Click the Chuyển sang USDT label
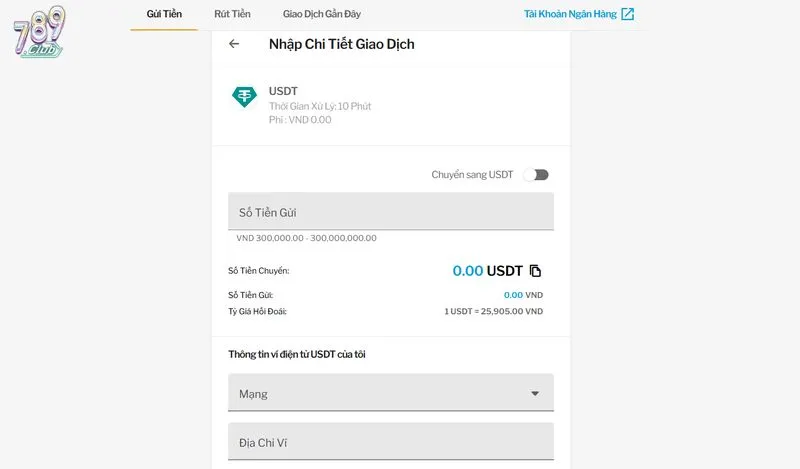The width and height of the screenshot is (800, 469). (472, 175)
